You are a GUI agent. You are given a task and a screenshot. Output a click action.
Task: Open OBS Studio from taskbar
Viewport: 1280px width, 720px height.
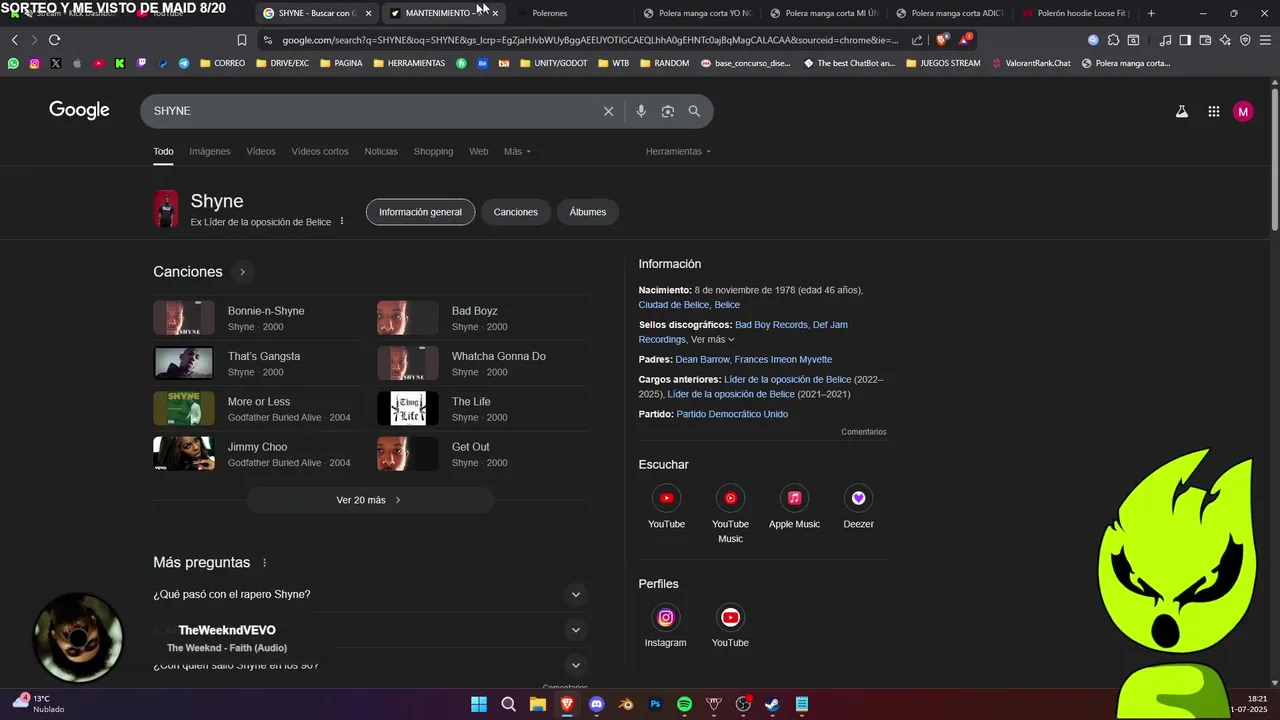pyautogui.click(x=743, y=704)
